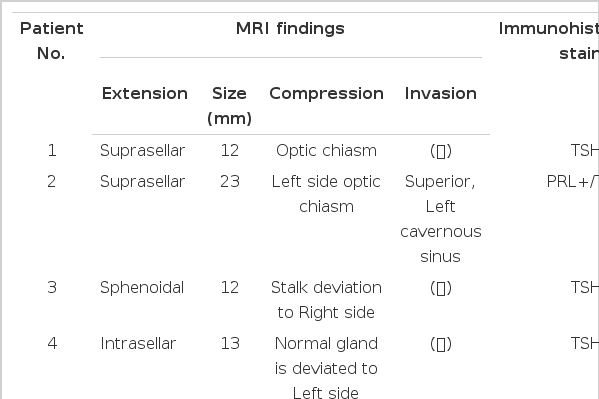
Task: Select the MRI findings header
Action: click(290, 29)
